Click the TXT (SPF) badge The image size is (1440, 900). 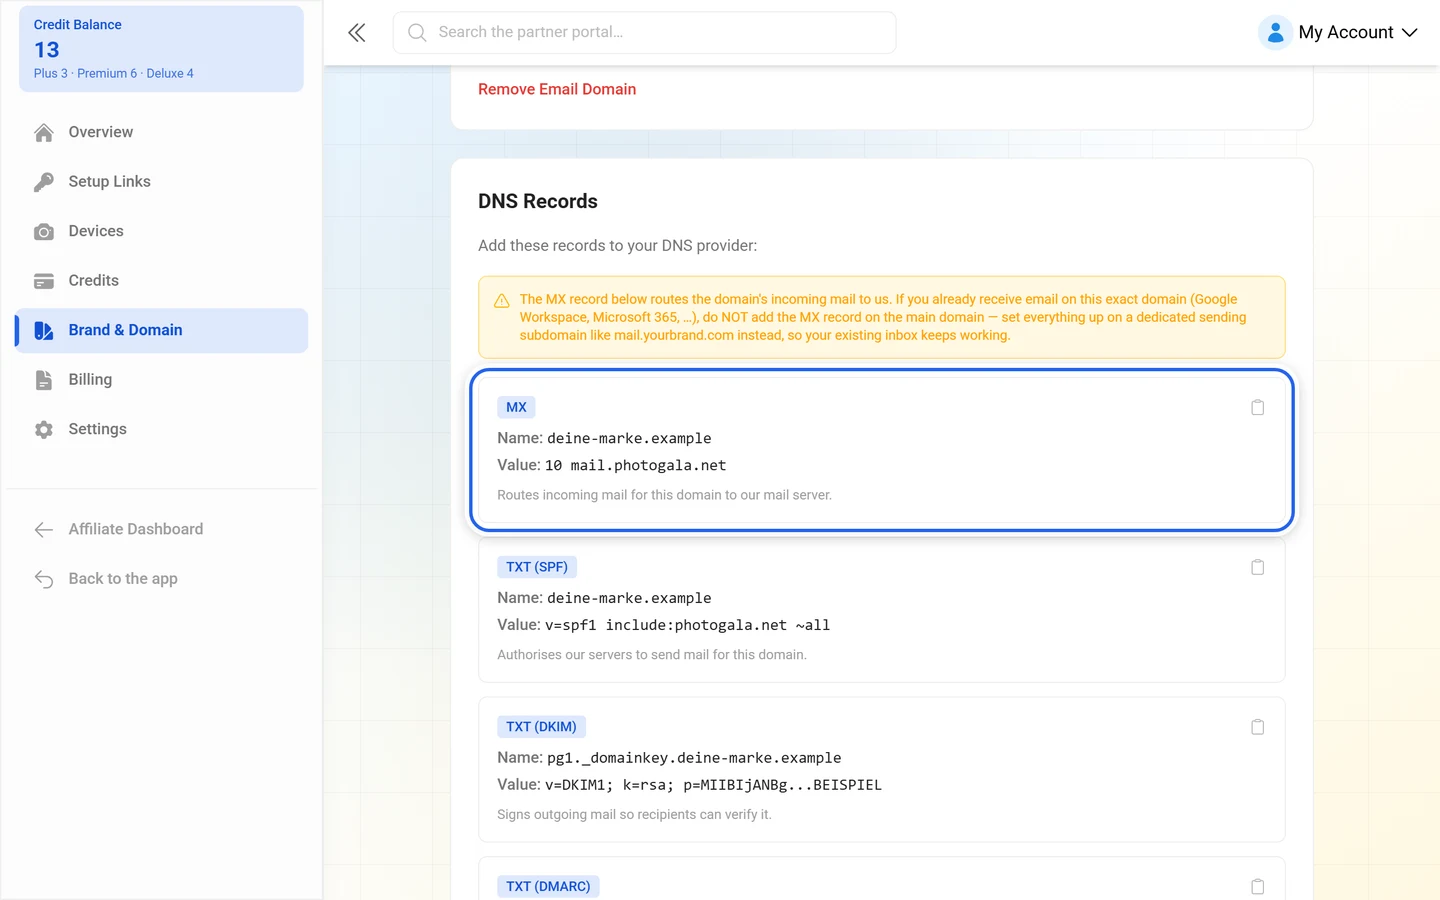pos(537,567)
